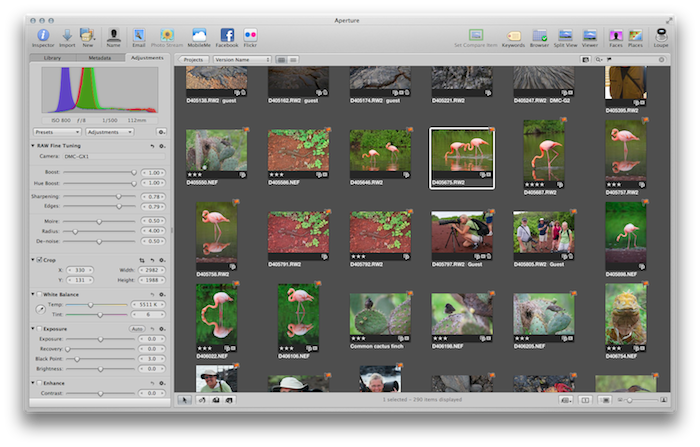
Task: Open the viewer mode popup at bottom right
Action: pos(566,400)
